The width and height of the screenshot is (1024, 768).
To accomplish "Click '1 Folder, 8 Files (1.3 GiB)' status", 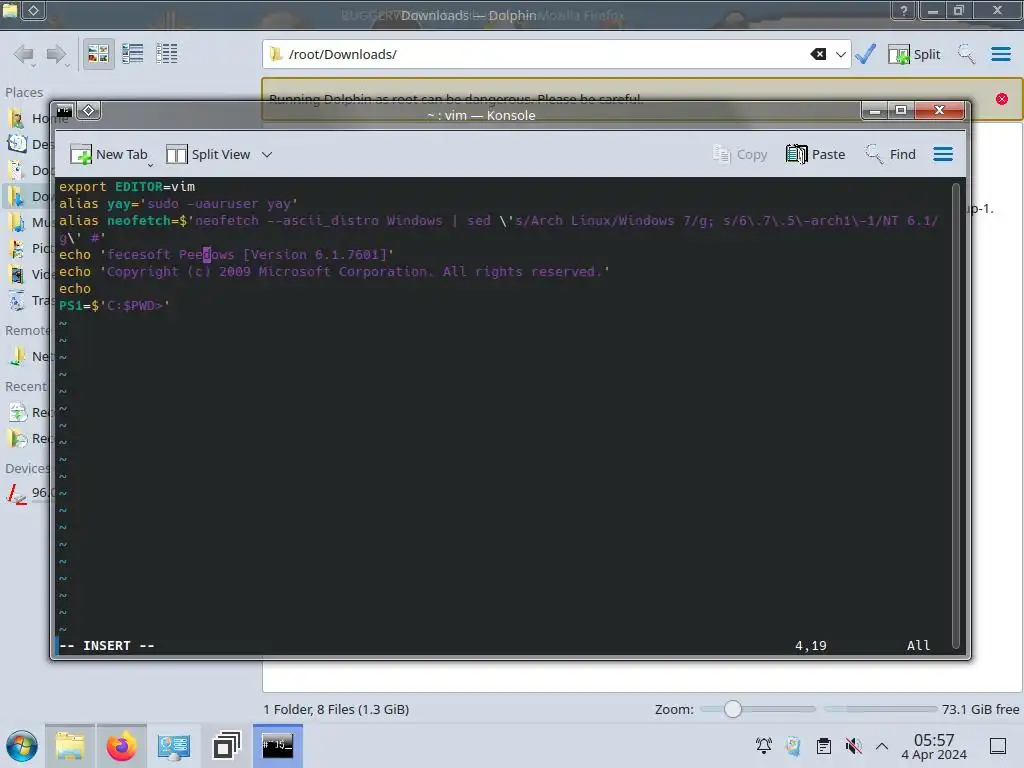I will [336, 709].
